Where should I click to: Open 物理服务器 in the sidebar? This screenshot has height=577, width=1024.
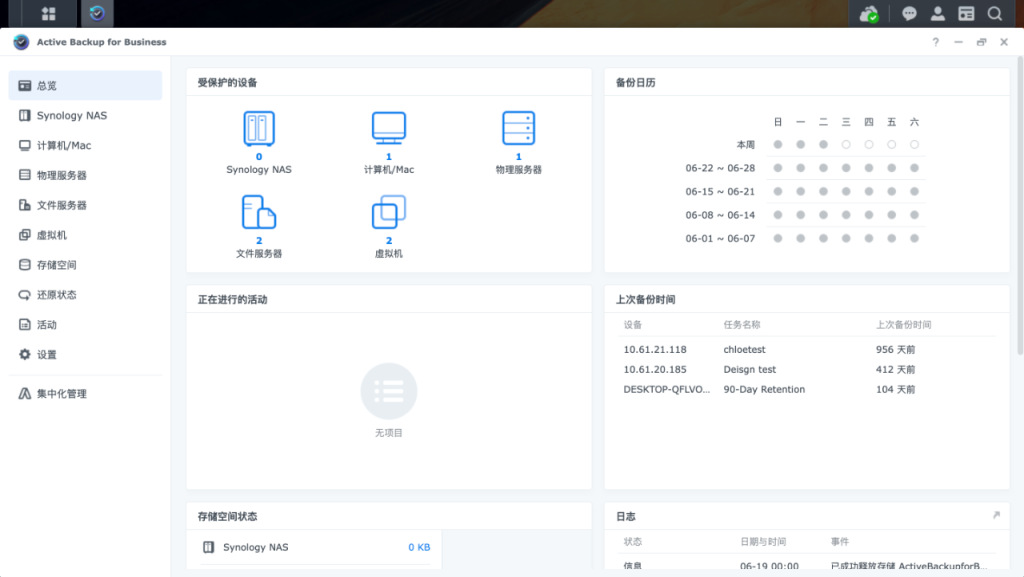[86, 175]
